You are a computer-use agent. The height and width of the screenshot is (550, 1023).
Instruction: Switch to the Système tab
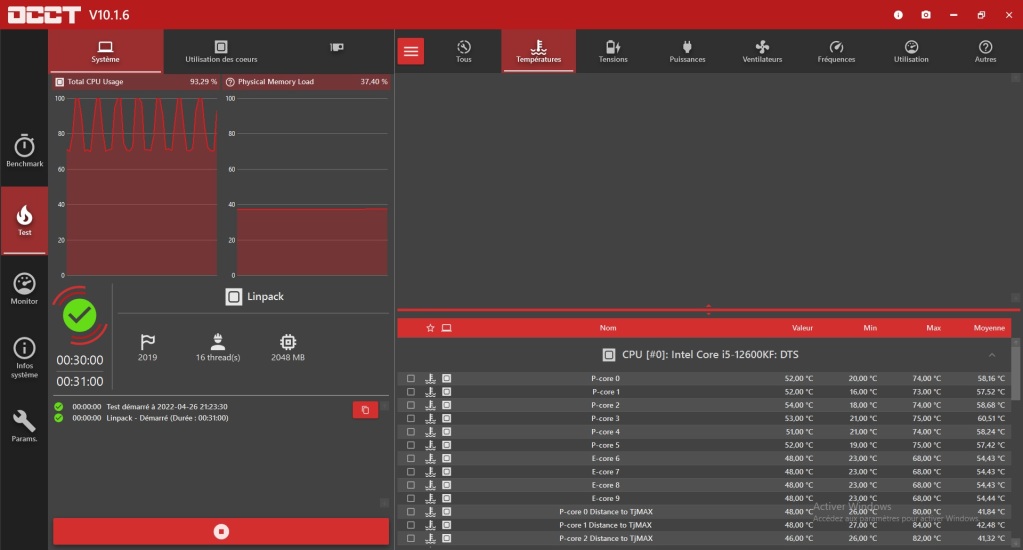105,52
